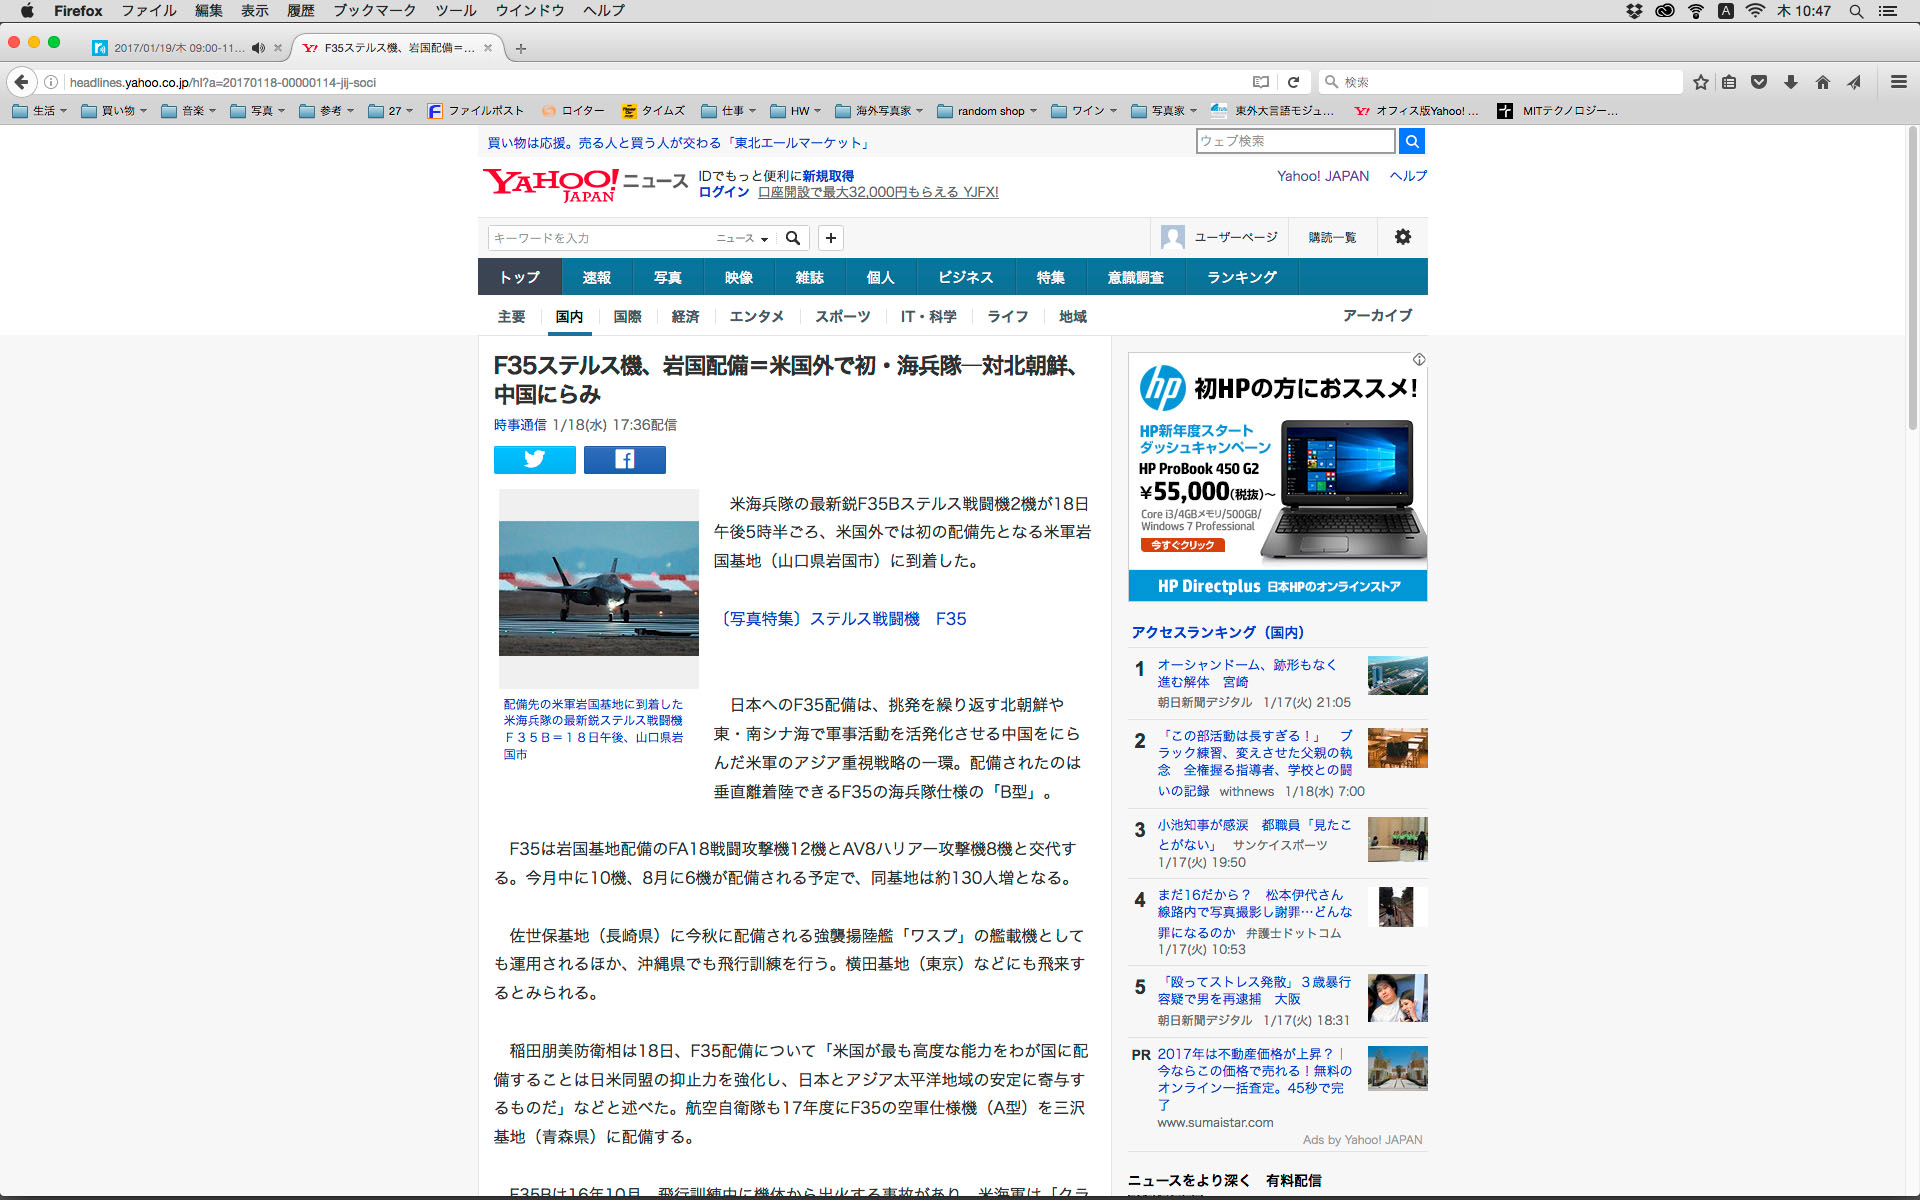Image resolution: width=1920 pixels, height=1200 pixels.
Task: Click the blue web search magnifier button
Action: [x=1411, y=141]
